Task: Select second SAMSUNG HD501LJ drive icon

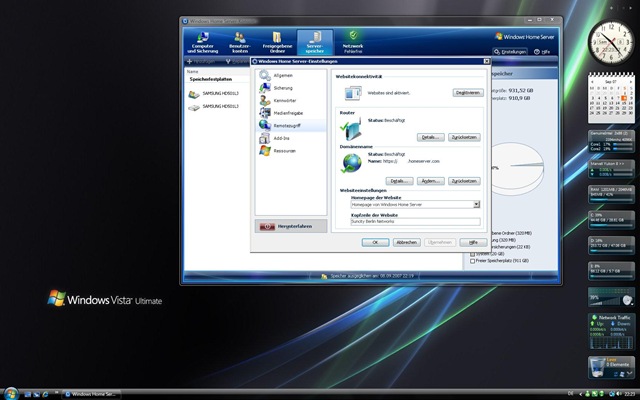Action: tap(194, 107)
